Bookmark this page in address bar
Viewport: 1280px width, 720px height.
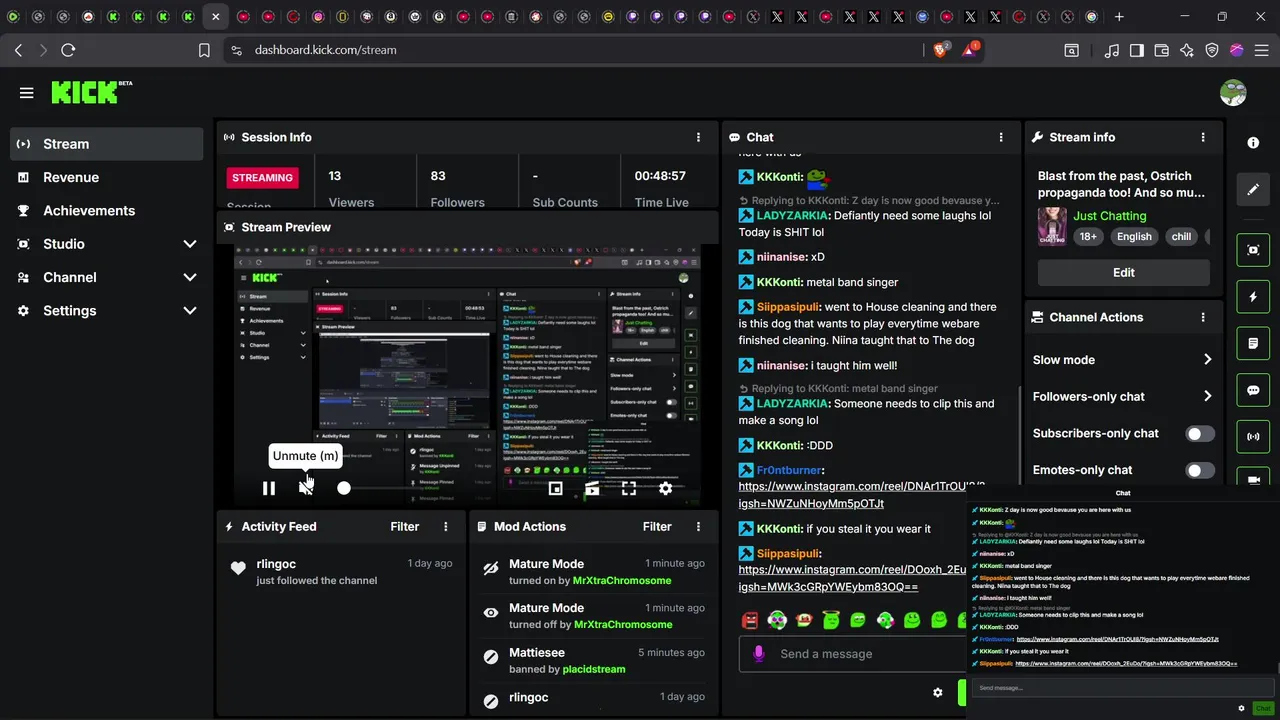[204, 50]
